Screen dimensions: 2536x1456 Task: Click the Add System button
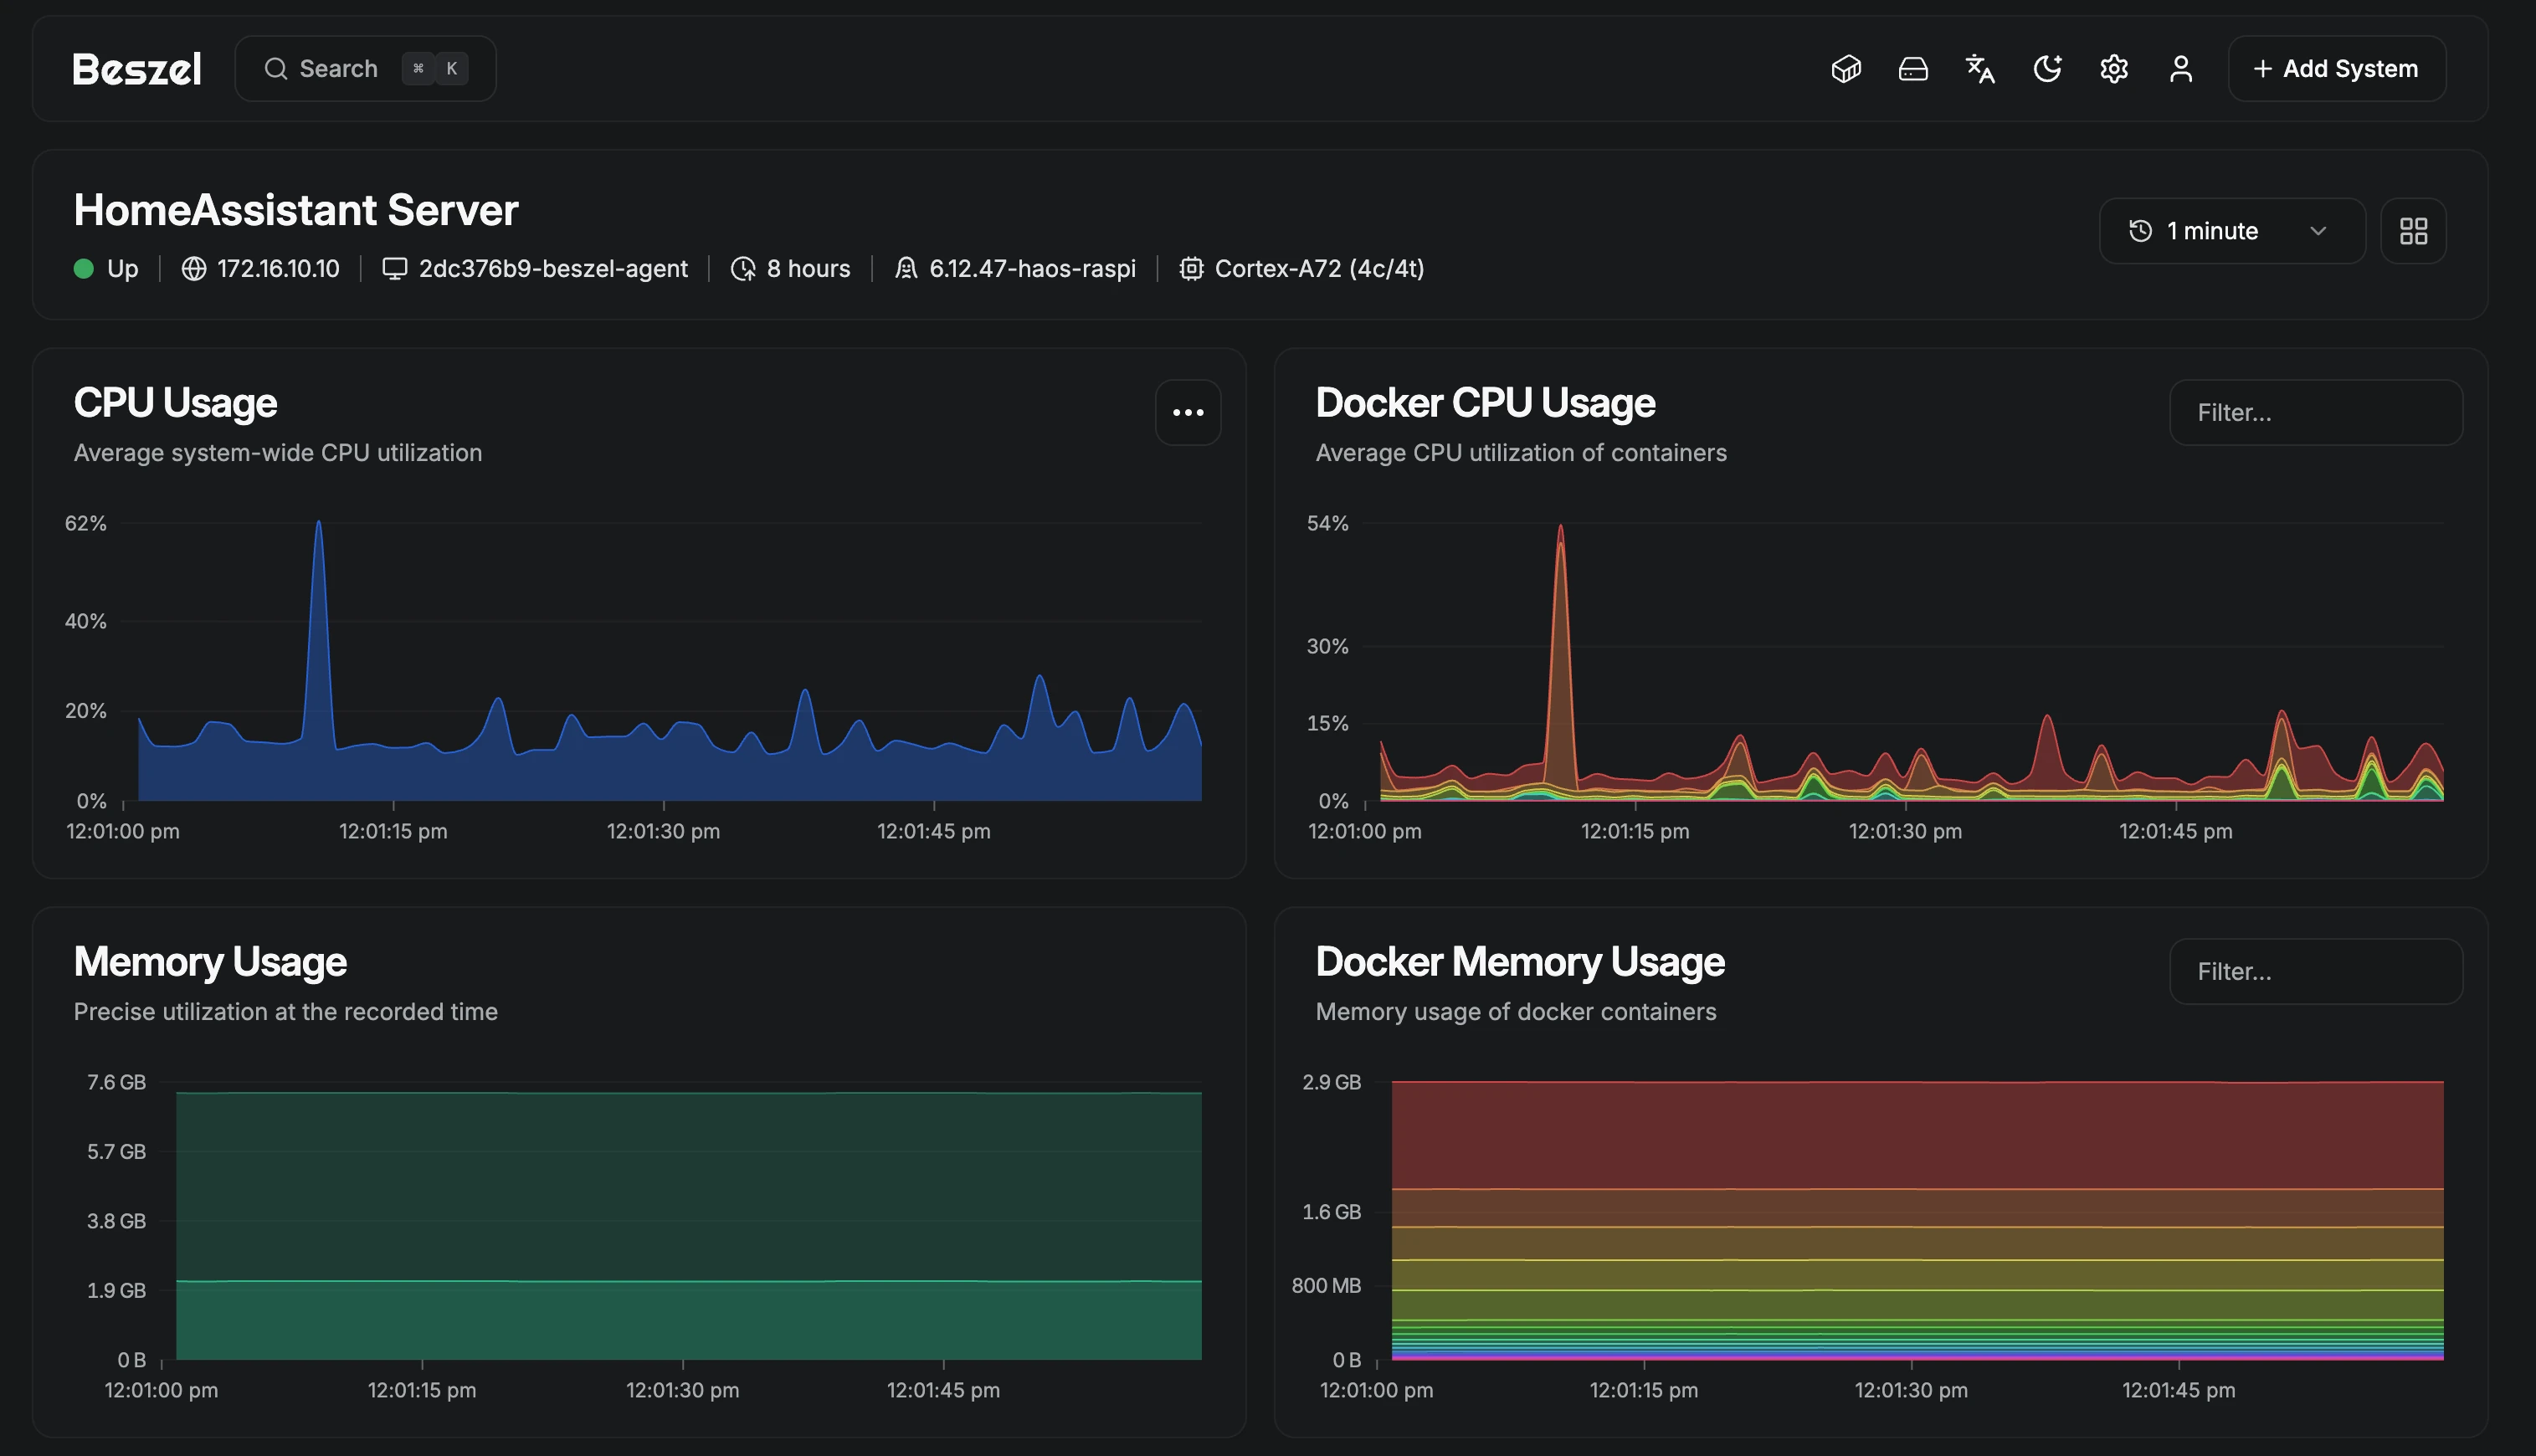(x=2337, y=69)
